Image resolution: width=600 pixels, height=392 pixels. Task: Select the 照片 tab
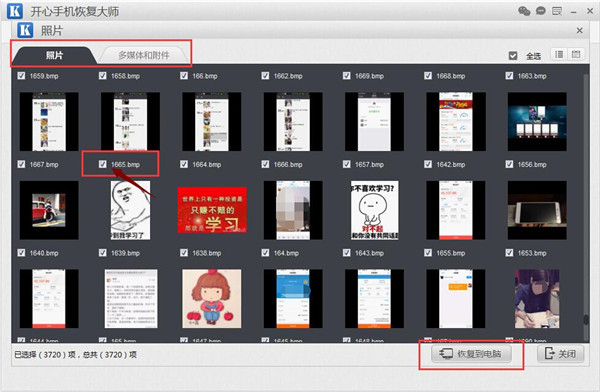coord(54,55)
